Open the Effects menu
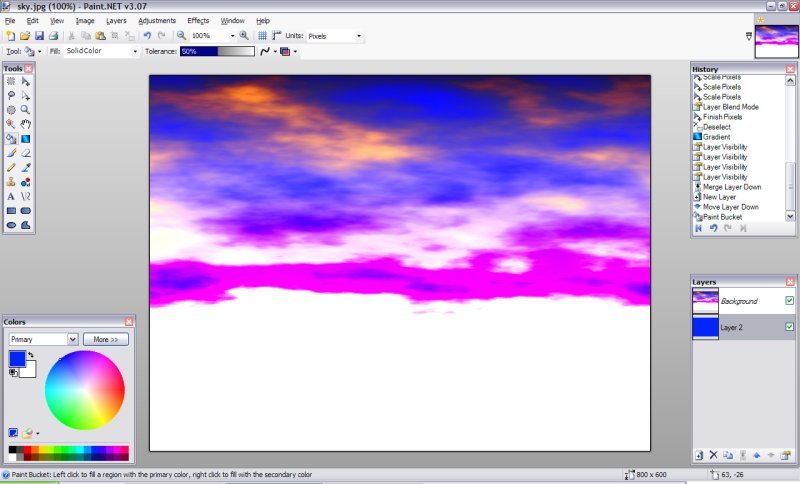 click(x=198, y=20)
